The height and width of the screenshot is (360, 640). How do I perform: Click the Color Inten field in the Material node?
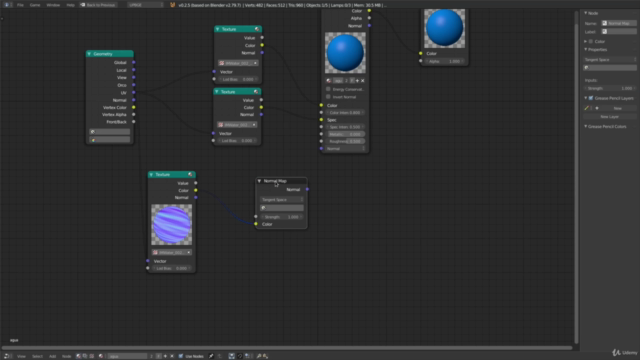pyautogui.click(x=345, y=112)
